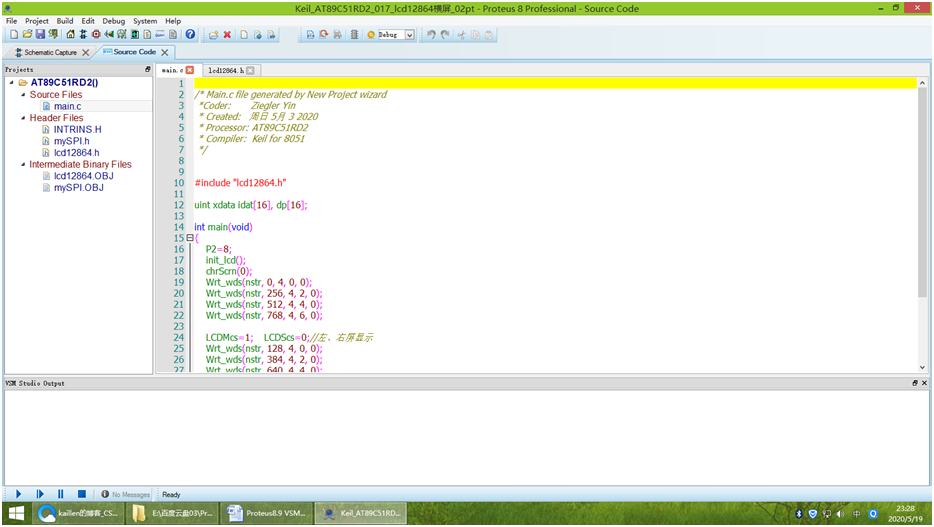Click the No Messages status indicator
Viewport: 934px width, 527px height.
pos(125,494)
